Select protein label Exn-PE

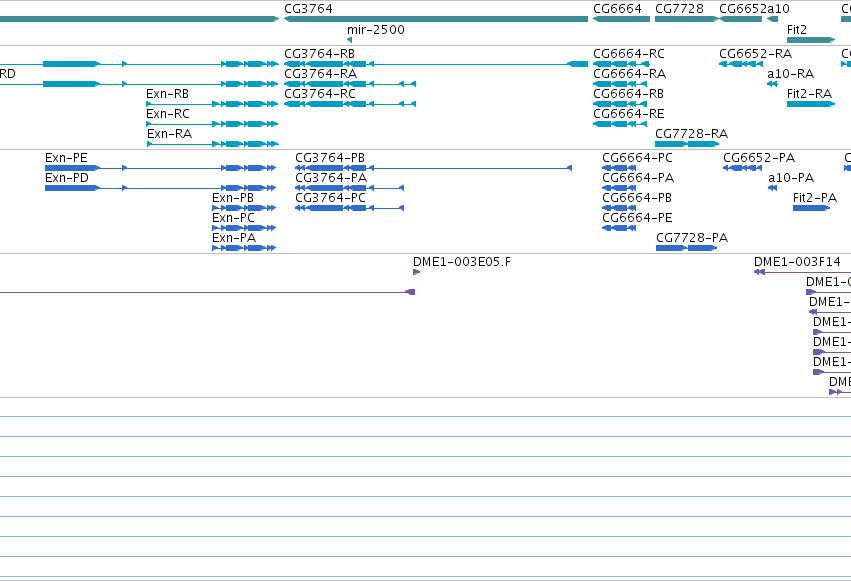(66, 158)
